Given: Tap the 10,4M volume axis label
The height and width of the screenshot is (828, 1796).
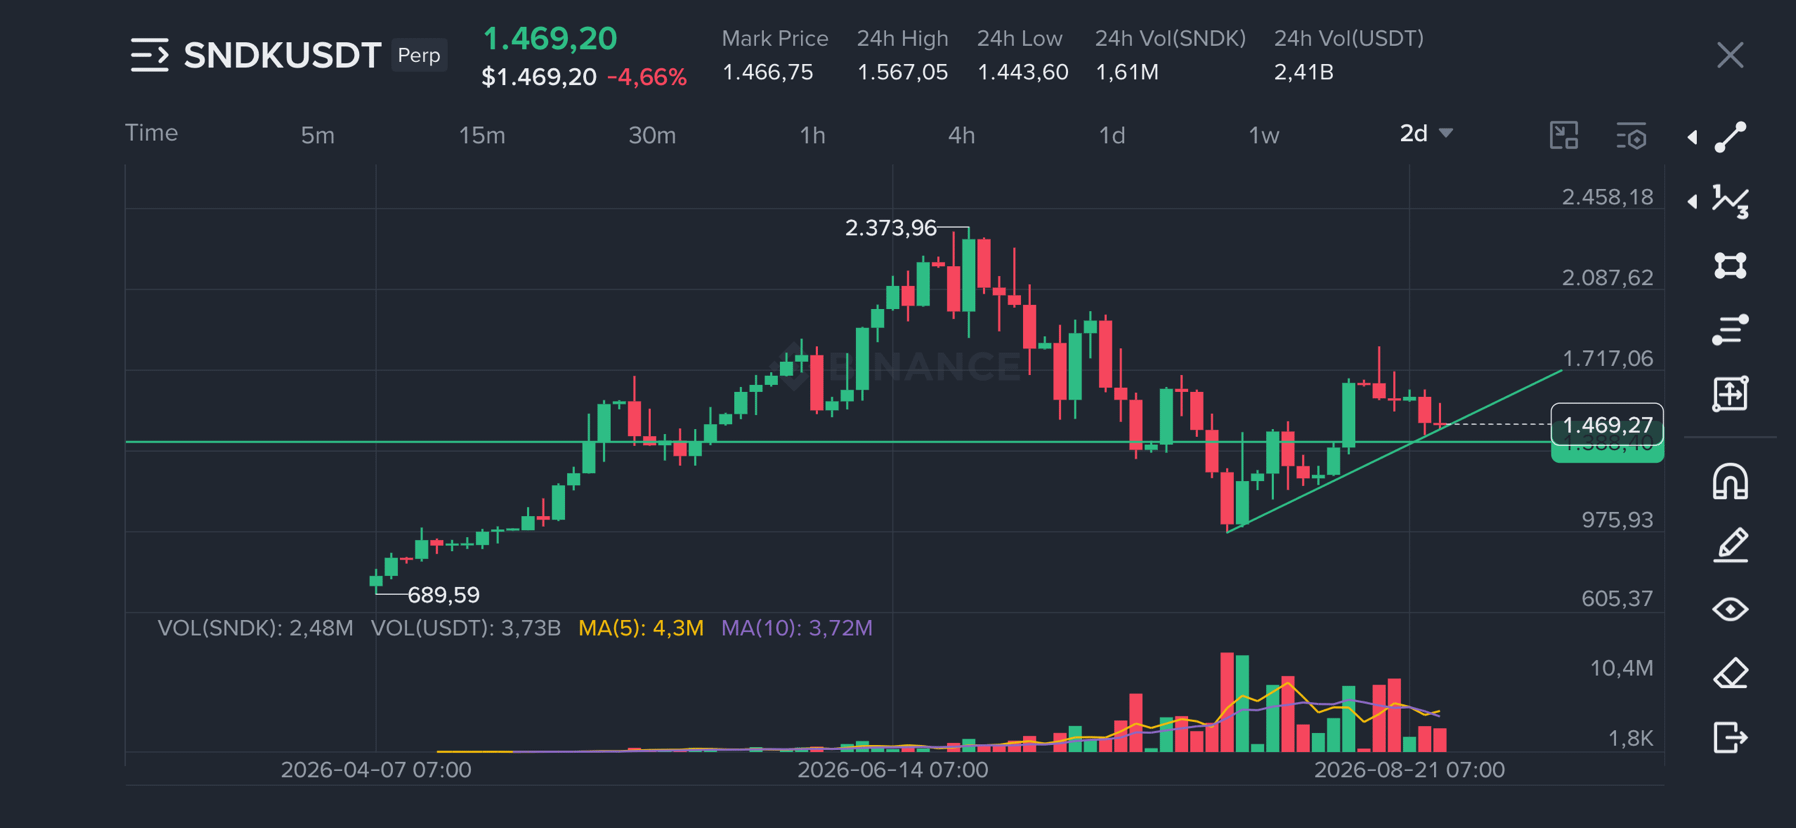Looking at the screenshot, I should [1621, 668].
